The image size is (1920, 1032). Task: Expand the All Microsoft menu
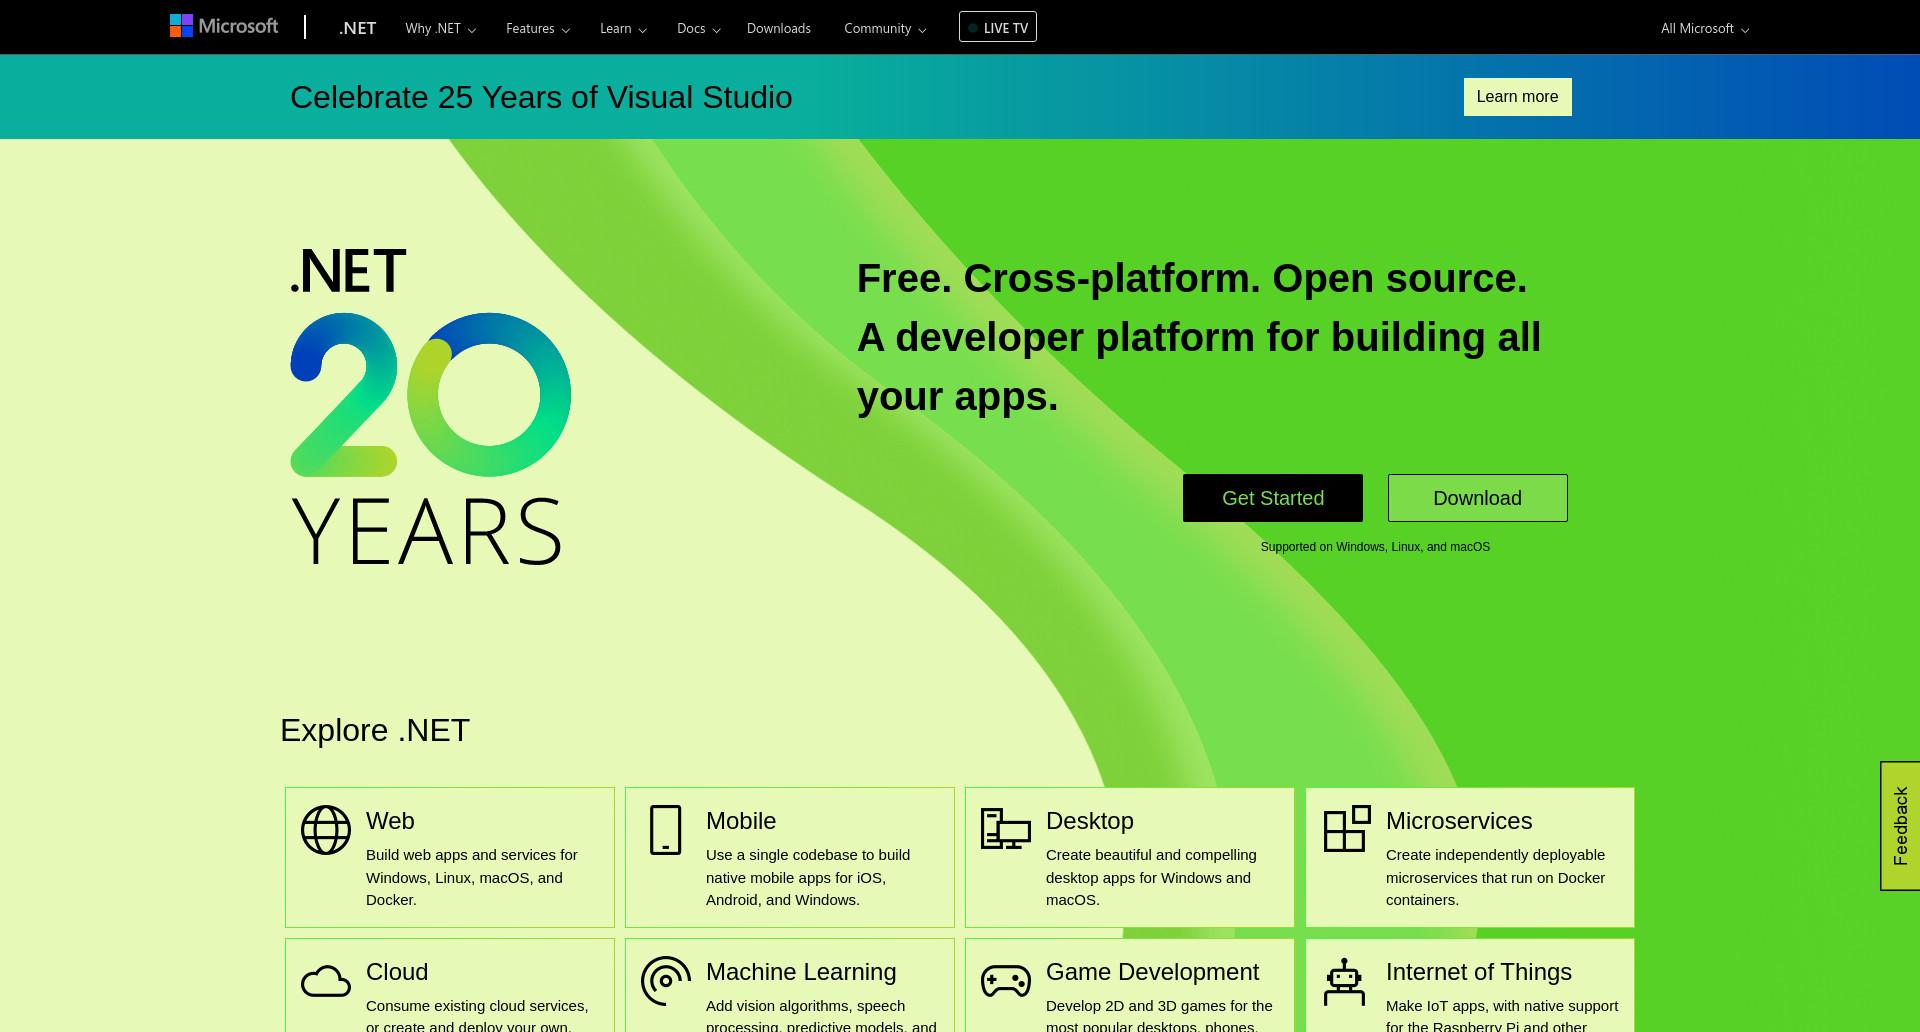[x=1705, y=28]
